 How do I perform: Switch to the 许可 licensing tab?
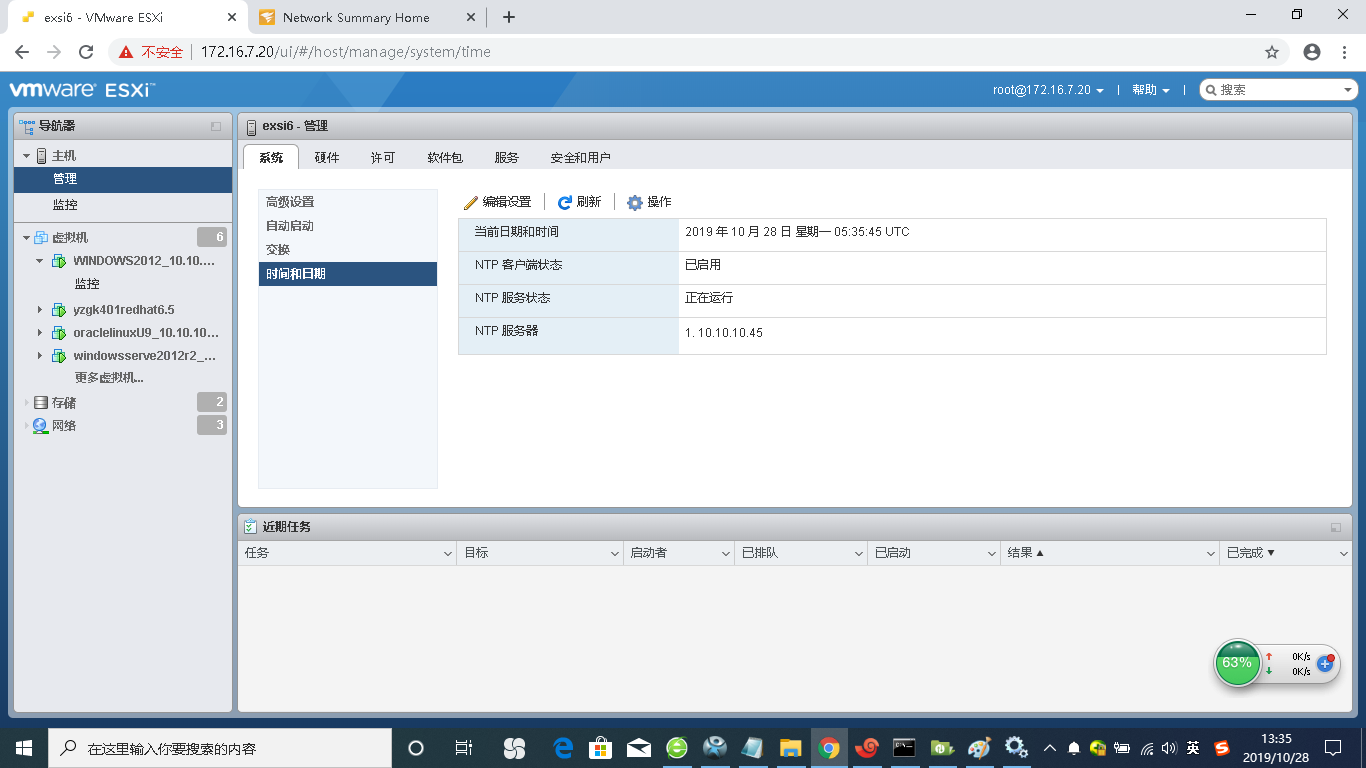(x=383, y=157)
